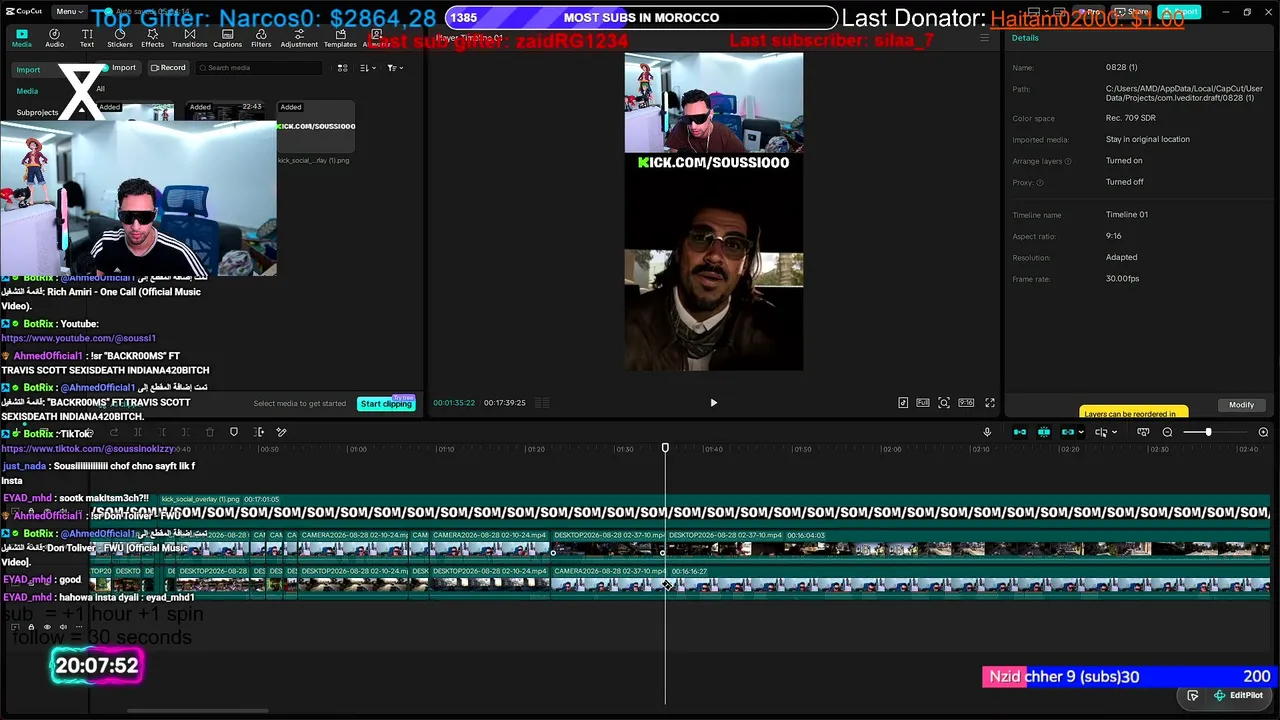Image resolution: width=1280 pixels, height=720 pixels.
Task: Click the EditPilot button
Action: (1238, 696)
